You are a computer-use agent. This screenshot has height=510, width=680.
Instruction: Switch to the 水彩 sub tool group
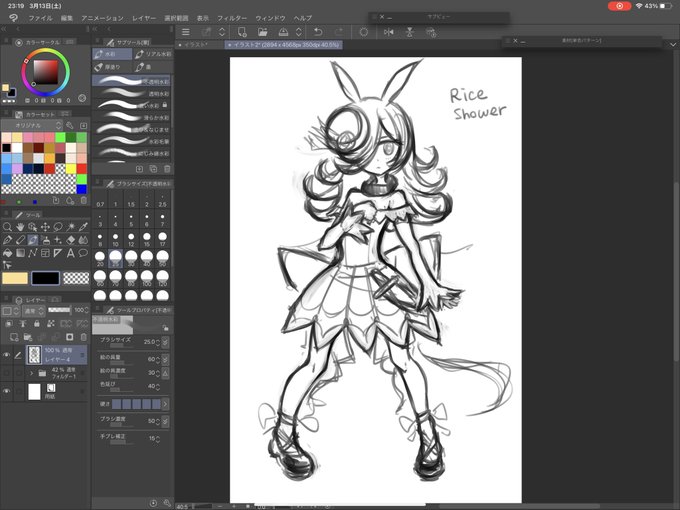pyautogui.click(x=112, y=54)
